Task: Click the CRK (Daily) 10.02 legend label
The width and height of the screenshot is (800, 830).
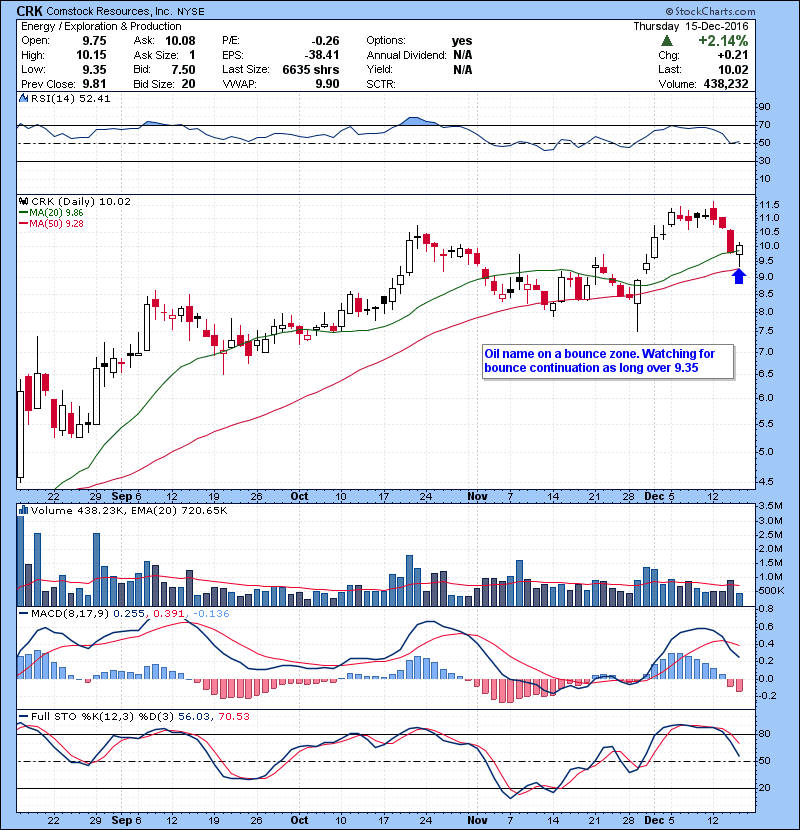Action: tap(80, 201)
